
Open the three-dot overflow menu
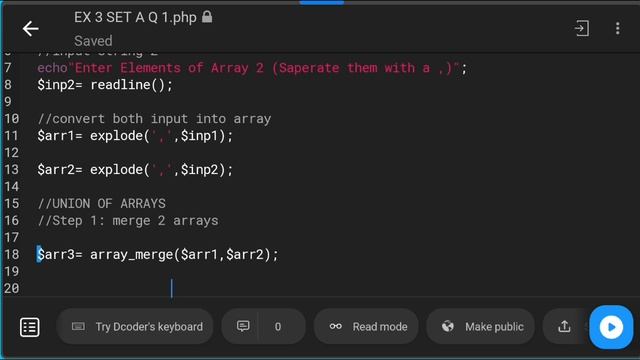tap(618, 28)
